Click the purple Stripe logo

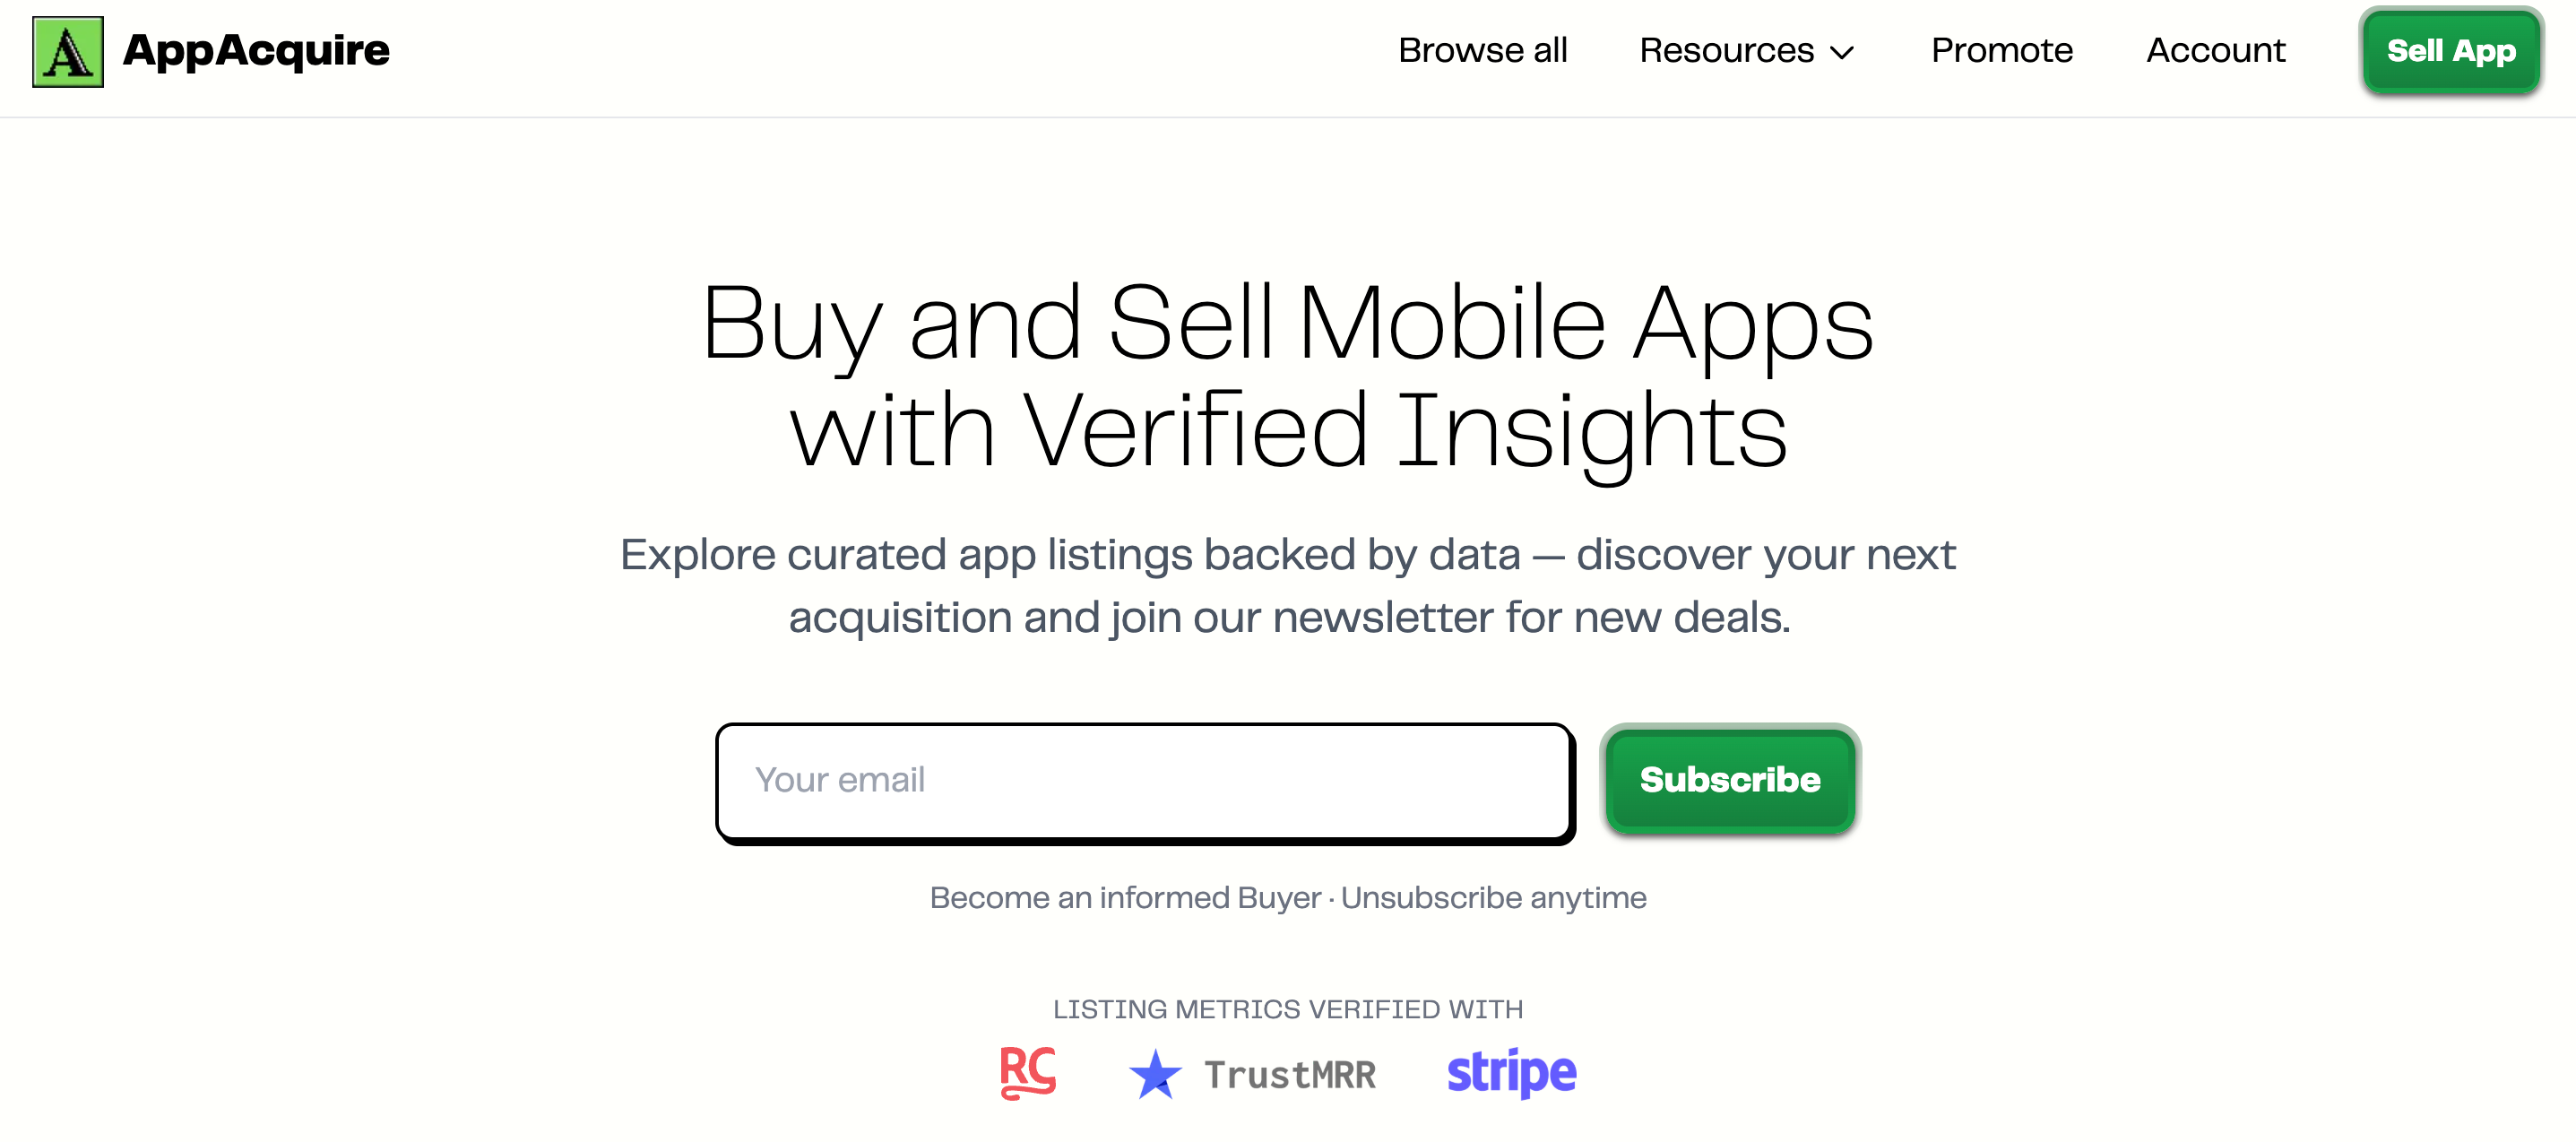(x=1511, y=1073)
